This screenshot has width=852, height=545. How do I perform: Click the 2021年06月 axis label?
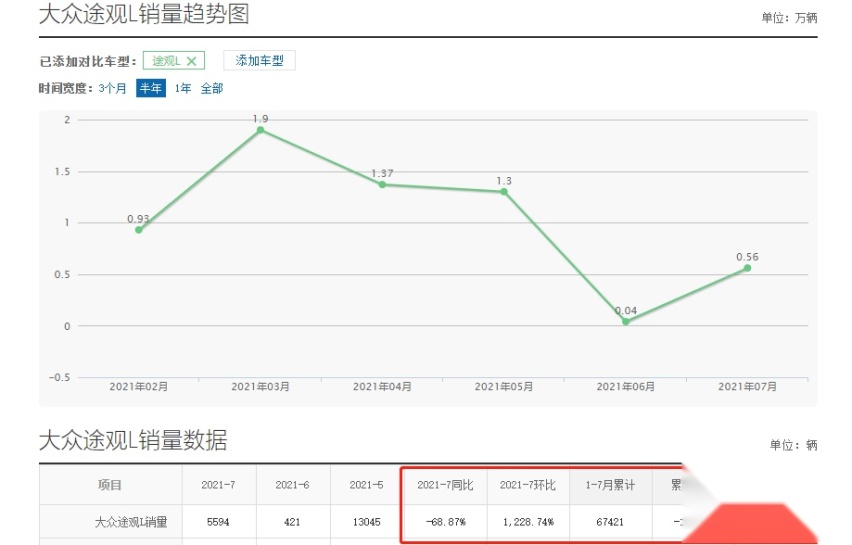tap(625, 386)
